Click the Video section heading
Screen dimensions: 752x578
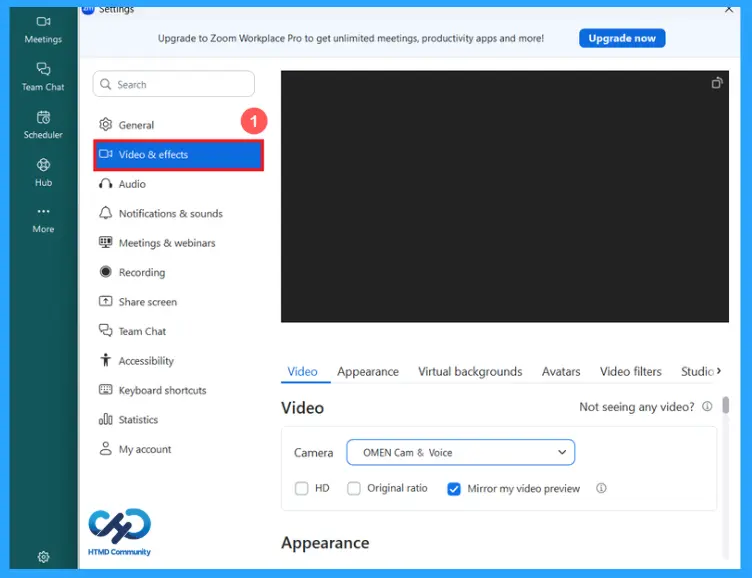(x=302, y=408)
